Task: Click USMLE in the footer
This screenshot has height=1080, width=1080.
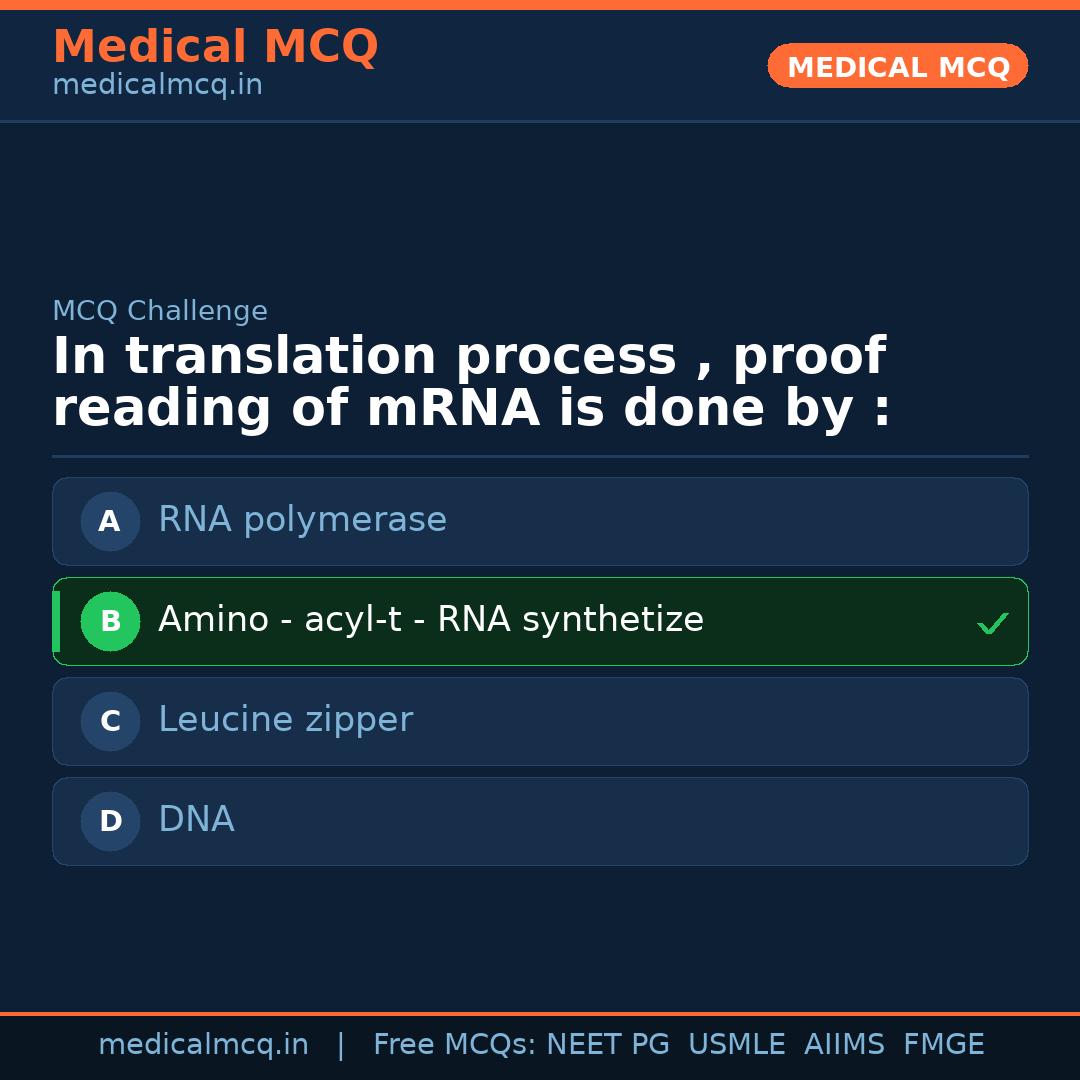Action: tap(736, 1045)
